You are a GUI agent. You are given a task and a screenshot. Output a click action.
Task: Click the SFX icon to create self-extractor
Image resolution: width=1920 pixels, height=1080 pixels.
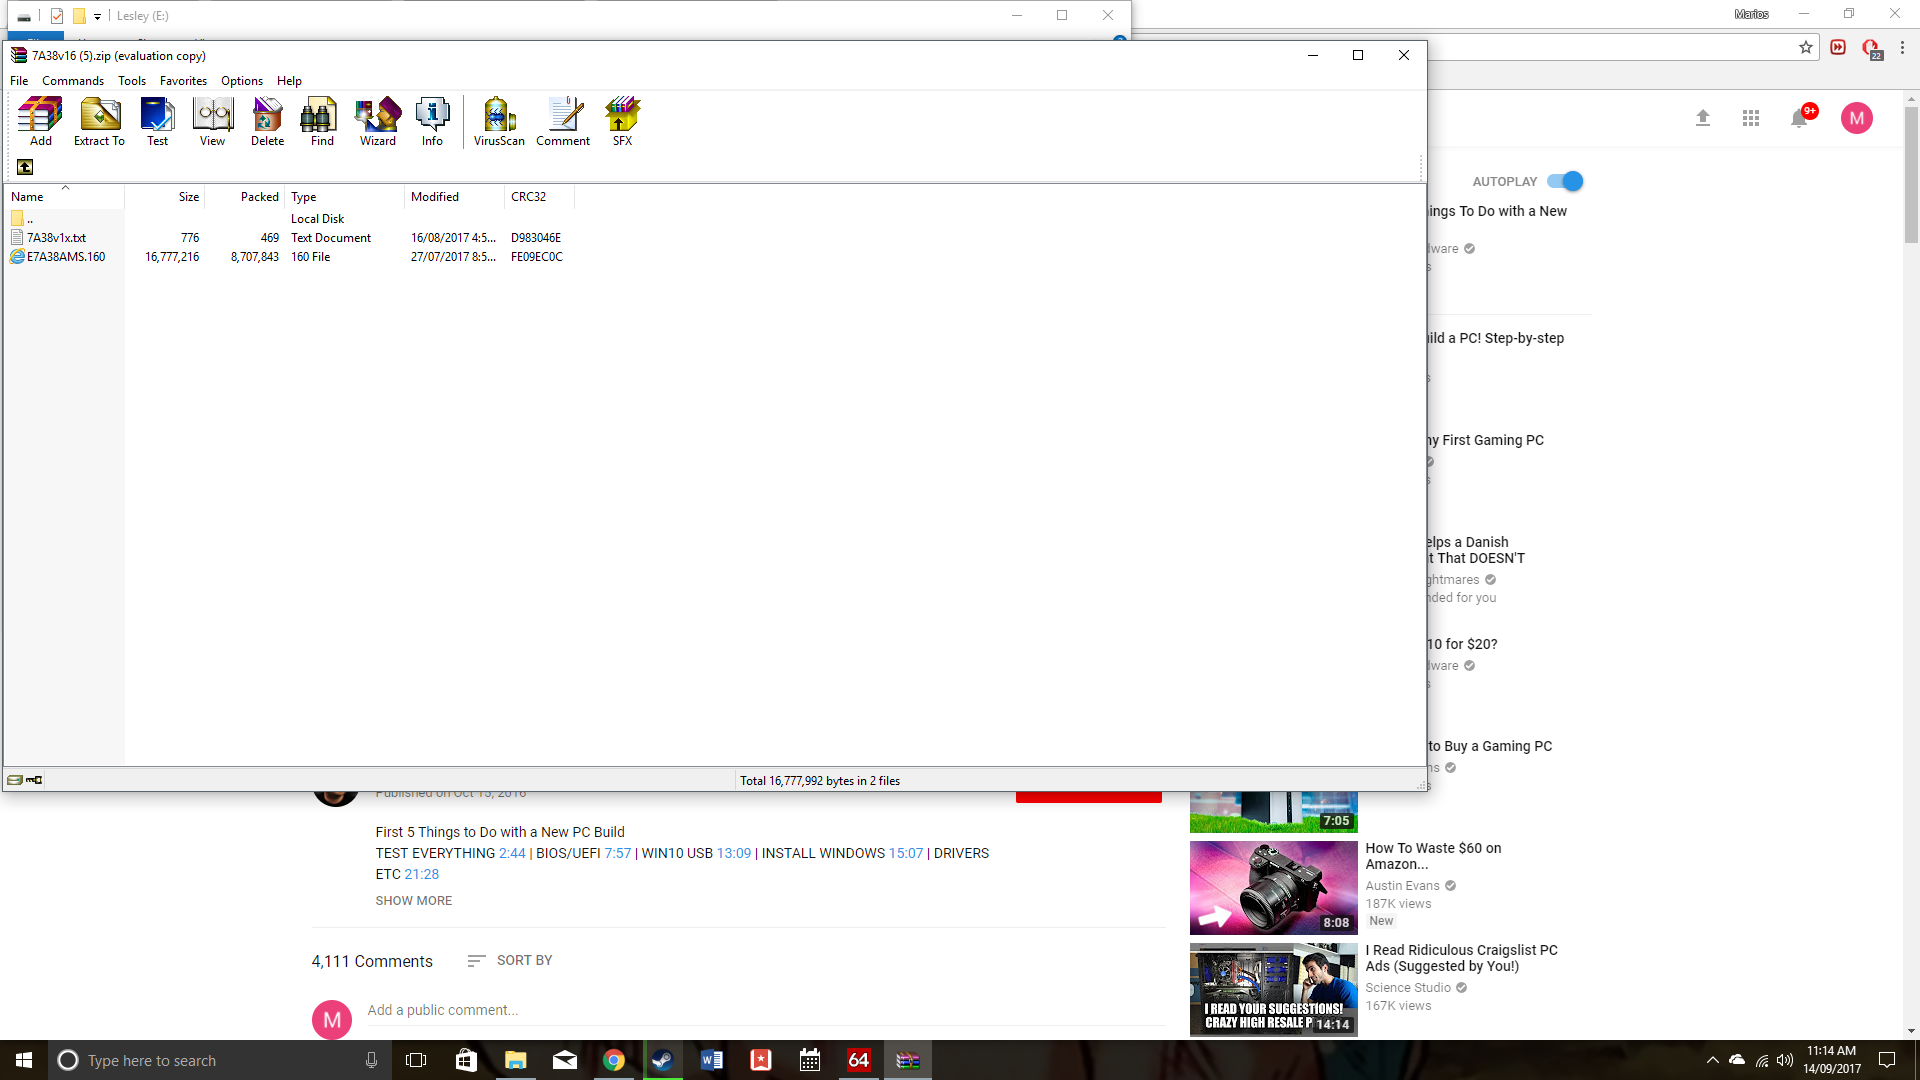tap(621, 120)
